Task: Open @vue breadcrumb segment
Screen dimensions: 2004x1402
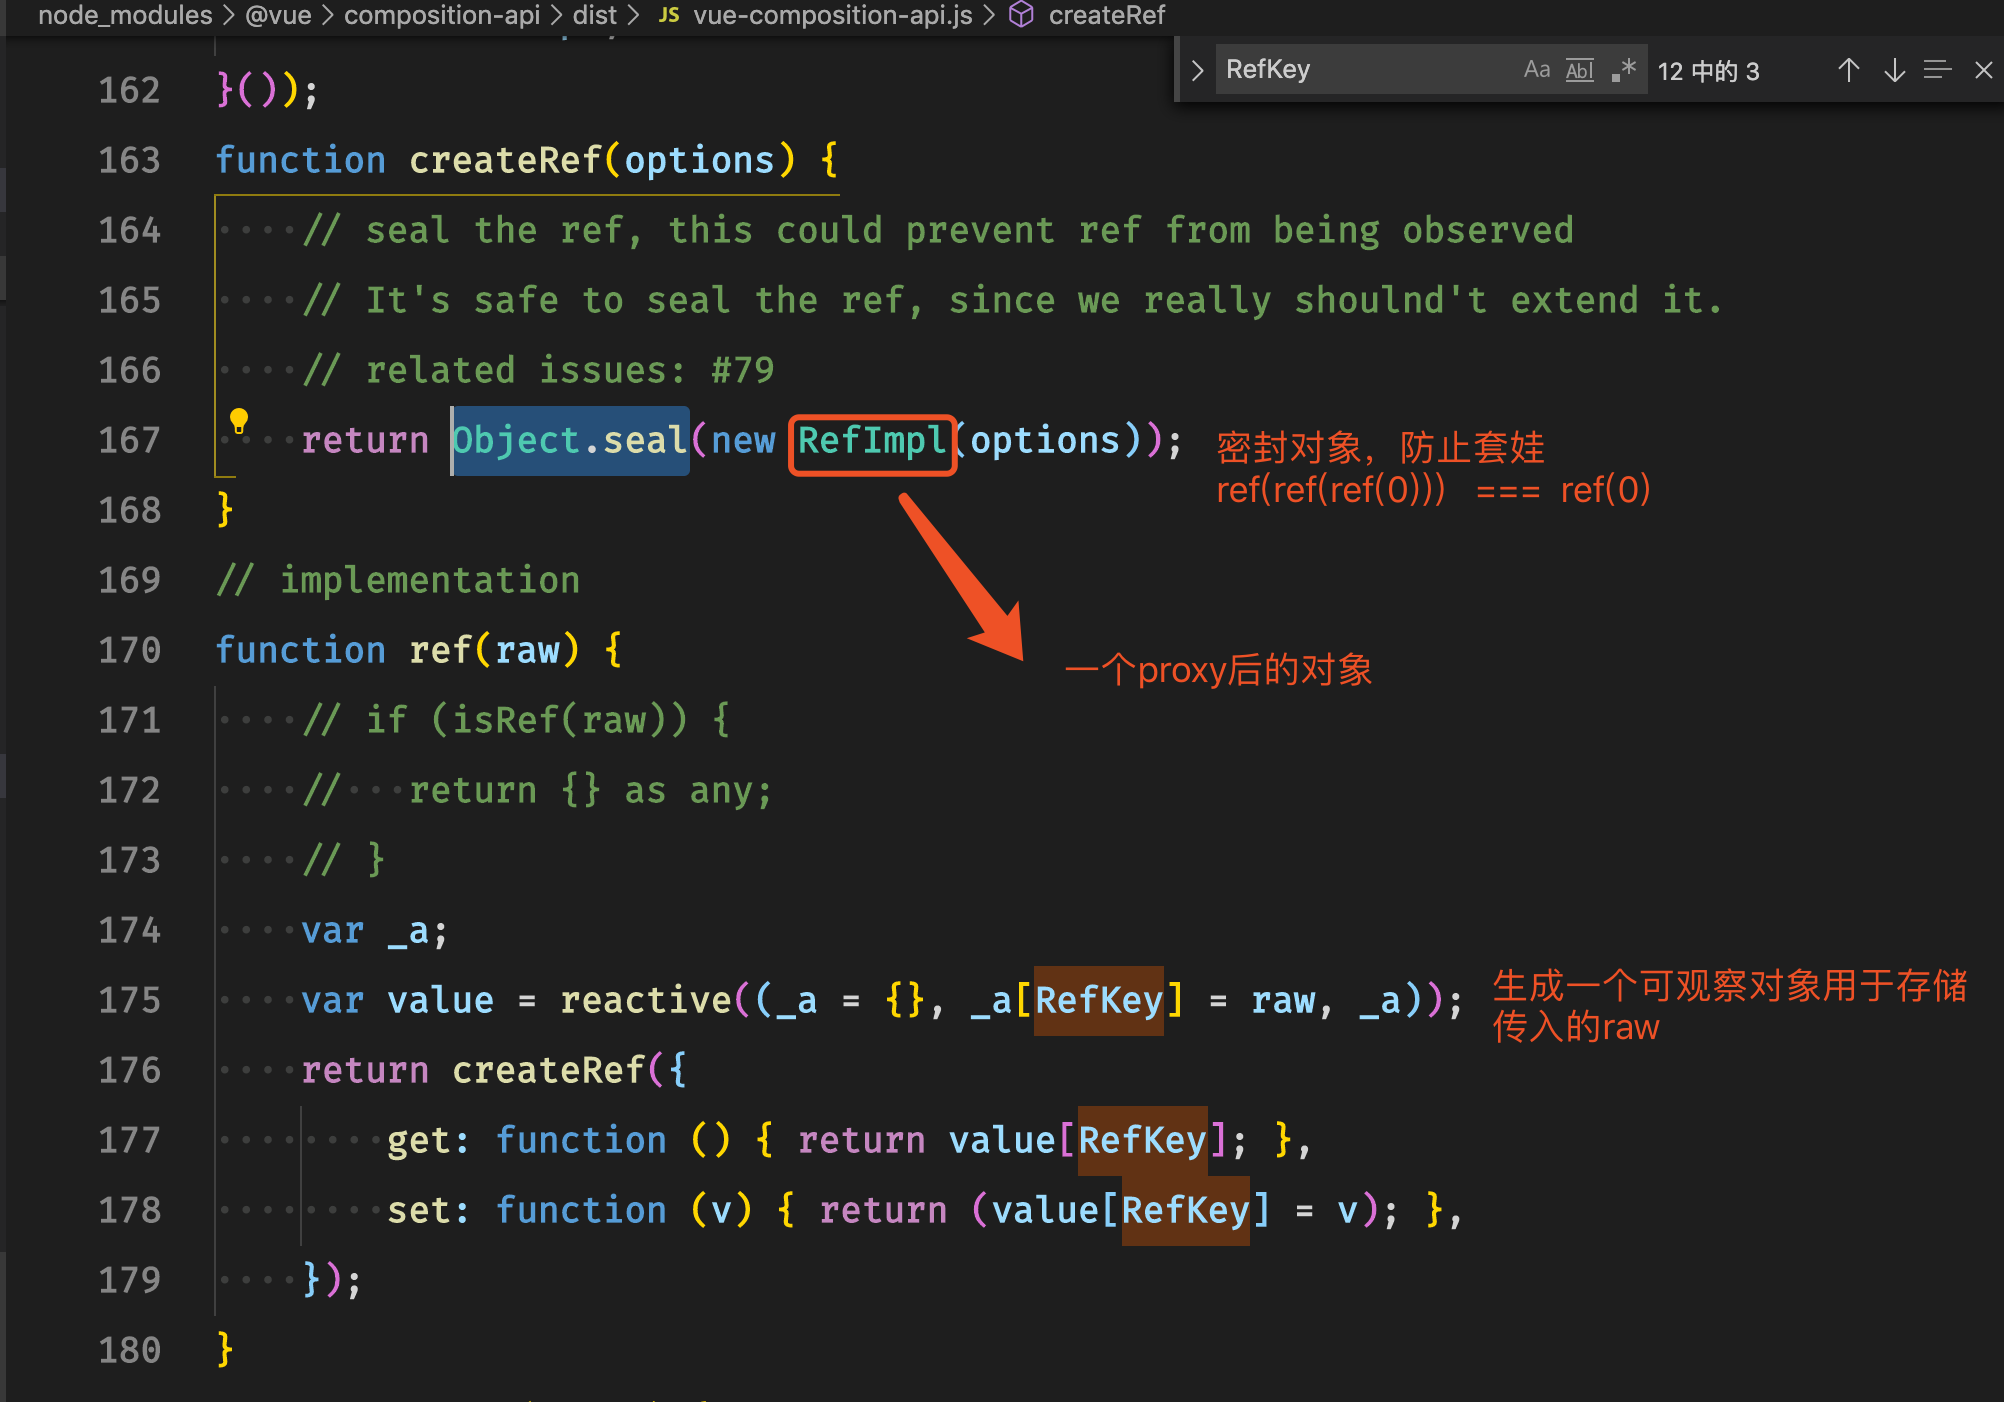Action: click(278, 15)
